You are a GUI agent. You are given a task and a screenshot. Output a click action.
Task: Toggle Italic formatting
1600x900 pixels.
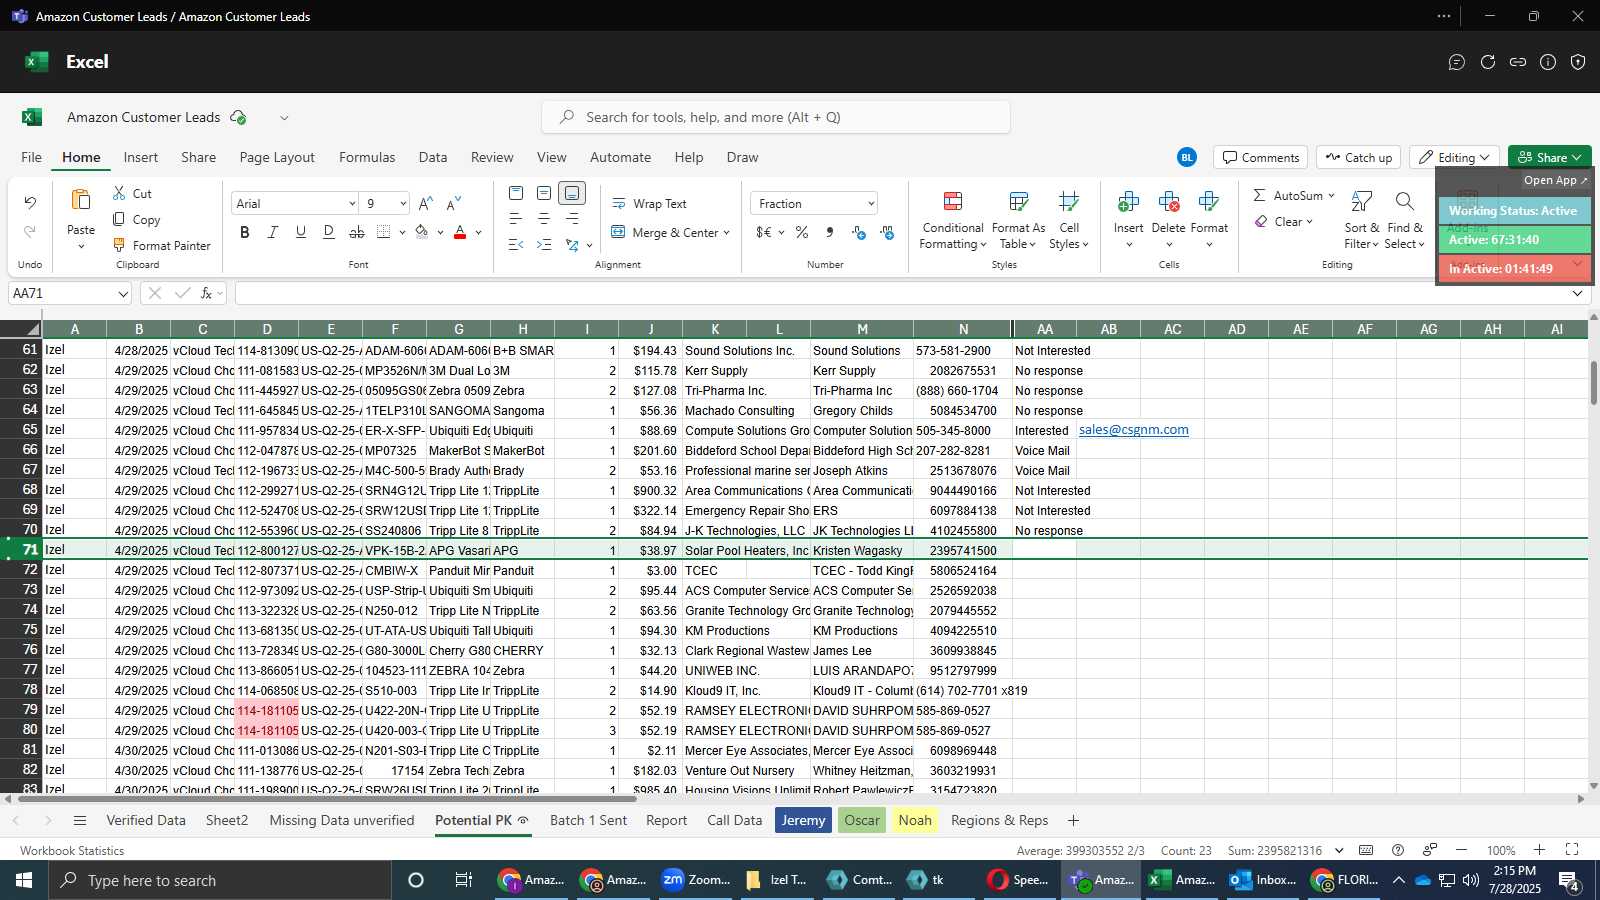(x=273, y=232)
